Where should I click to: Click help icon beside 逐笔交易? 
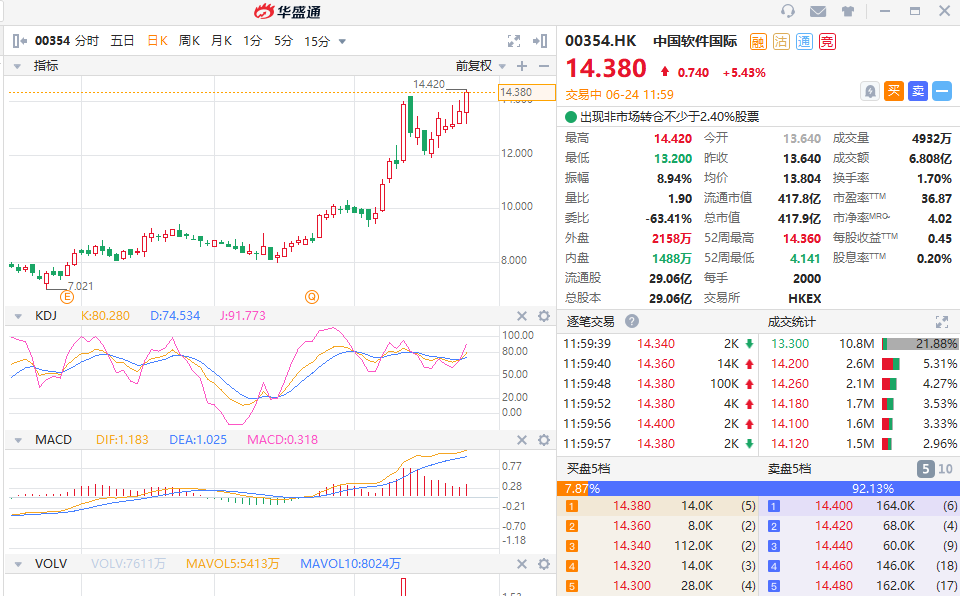632,321
